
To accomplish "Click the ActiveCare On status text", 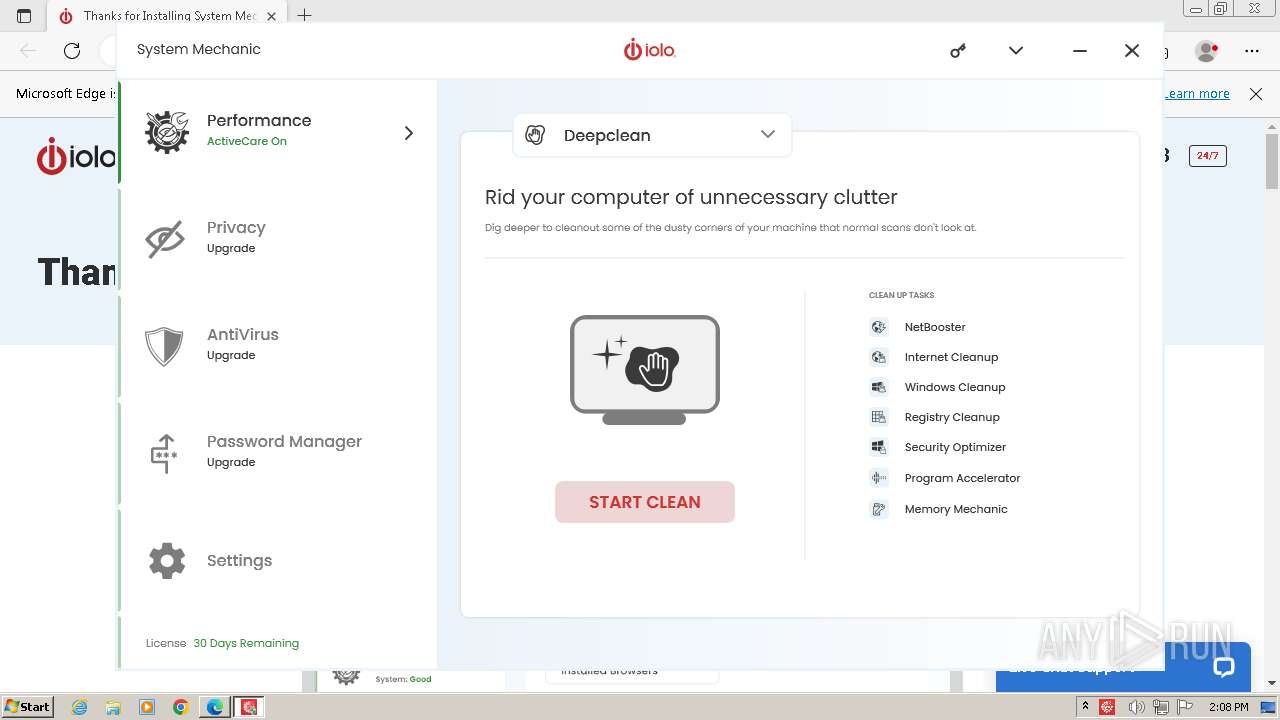I will tap(247, 141).
